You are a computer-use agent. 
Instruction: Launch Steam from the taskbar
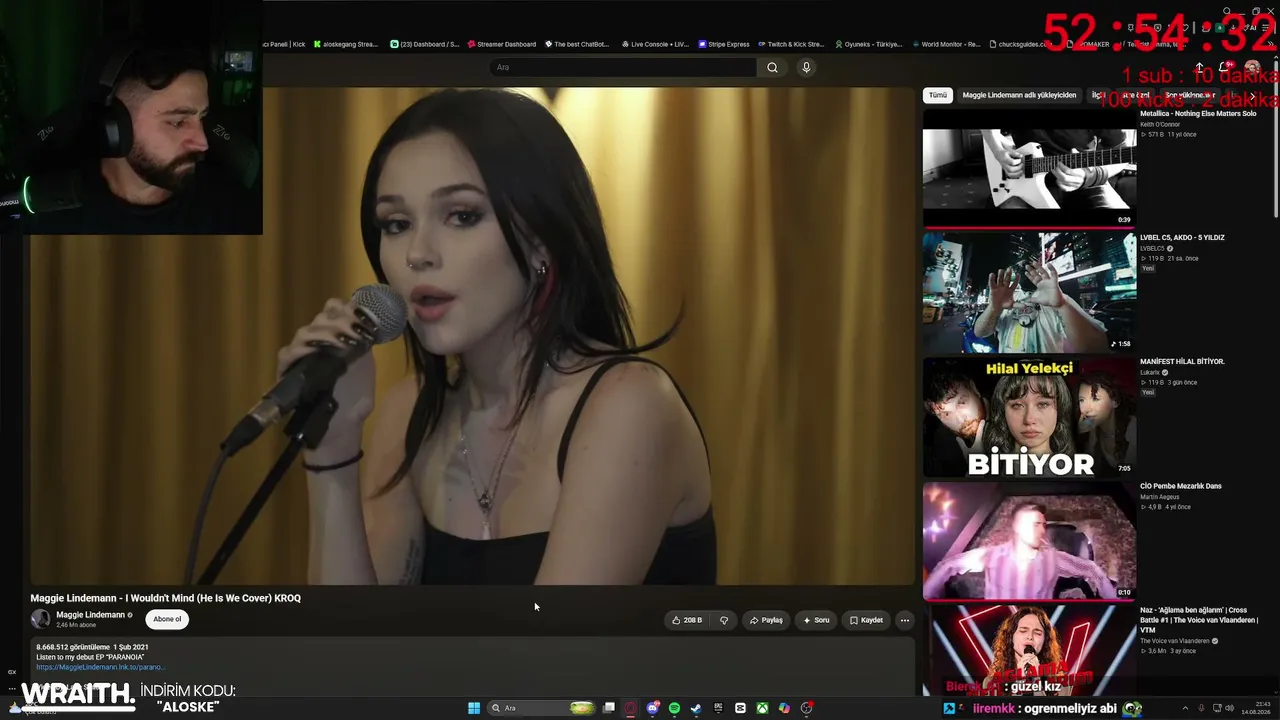point(696,708)
